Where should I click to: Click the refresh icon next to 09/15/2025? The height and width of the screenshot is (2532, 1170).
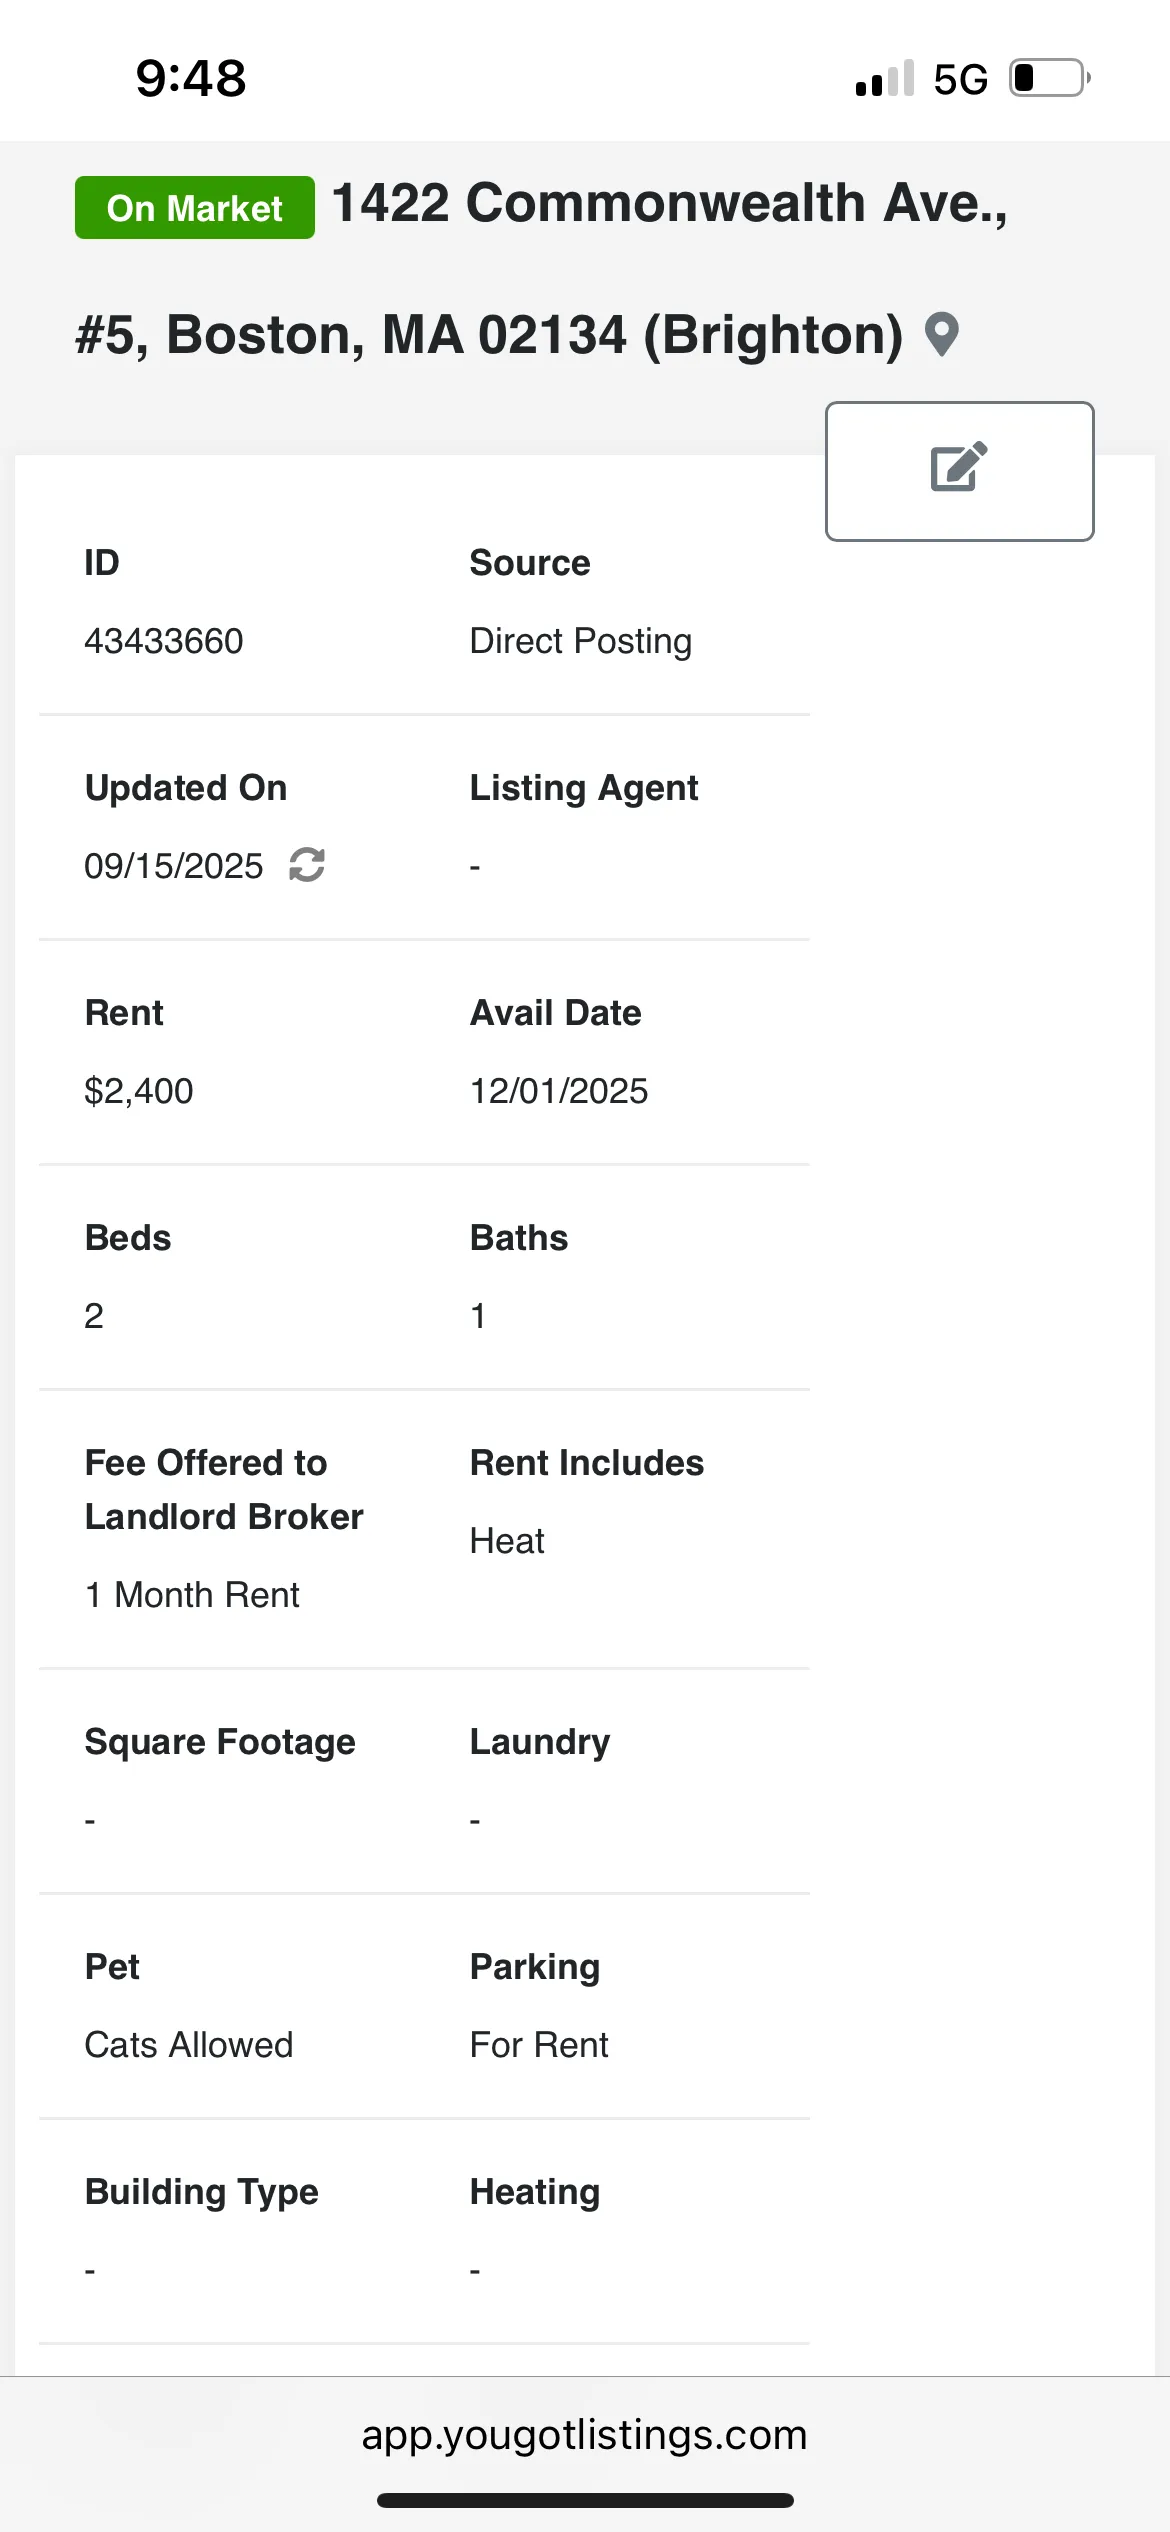(307, 865)
